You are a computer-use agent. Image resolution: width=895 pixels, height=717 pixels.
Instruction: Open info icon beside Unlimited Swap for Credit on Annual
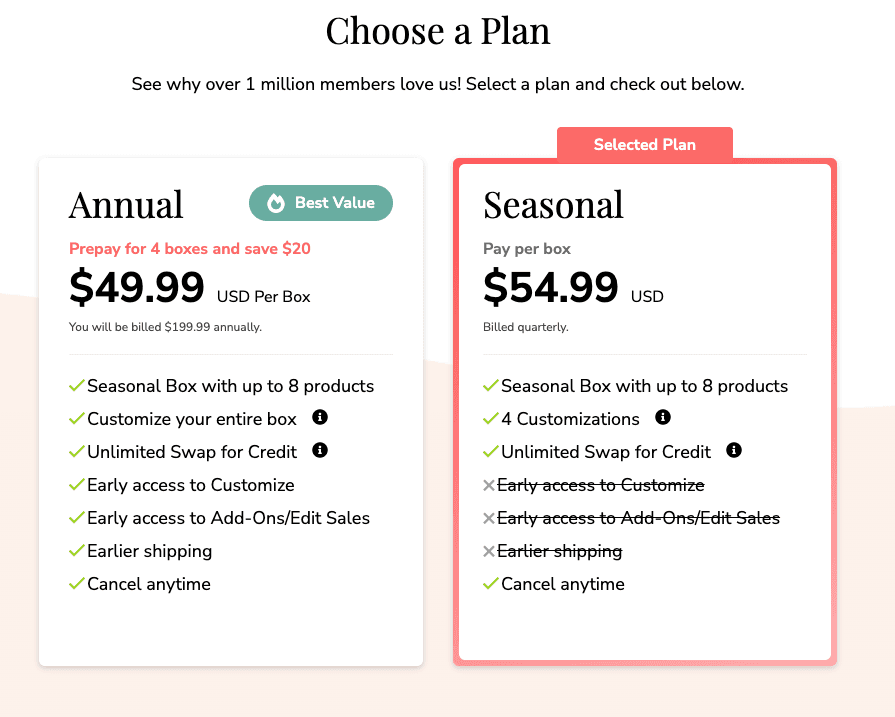coord(319,452)
